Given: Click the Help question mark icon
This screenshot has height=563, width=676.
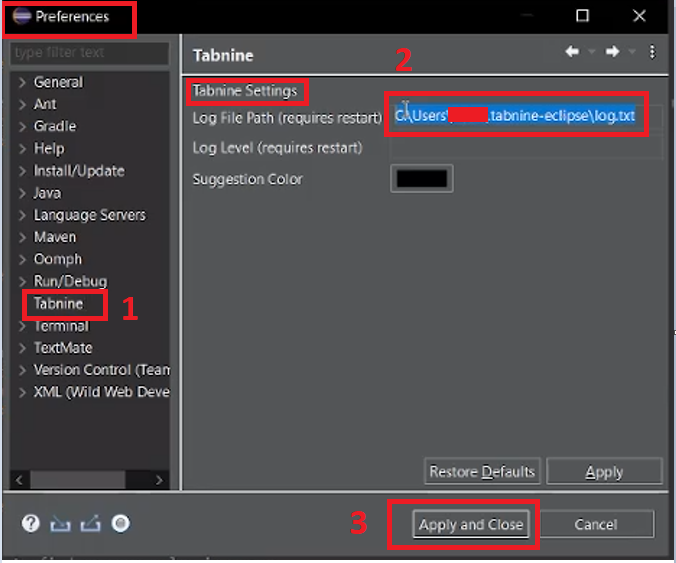Looking at the screenshot, I should (31, 523).
